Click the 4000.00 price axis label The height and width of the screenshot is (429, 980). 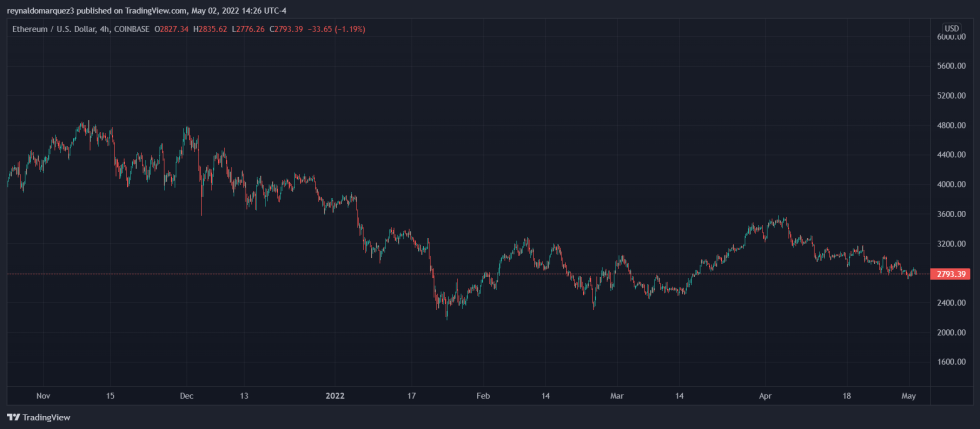[x=951, y=184]
